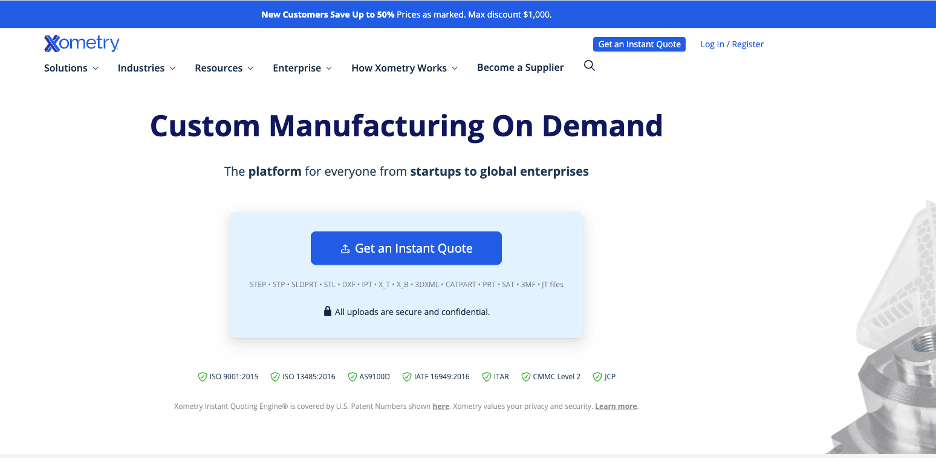Click the Xometry logo

82,44
